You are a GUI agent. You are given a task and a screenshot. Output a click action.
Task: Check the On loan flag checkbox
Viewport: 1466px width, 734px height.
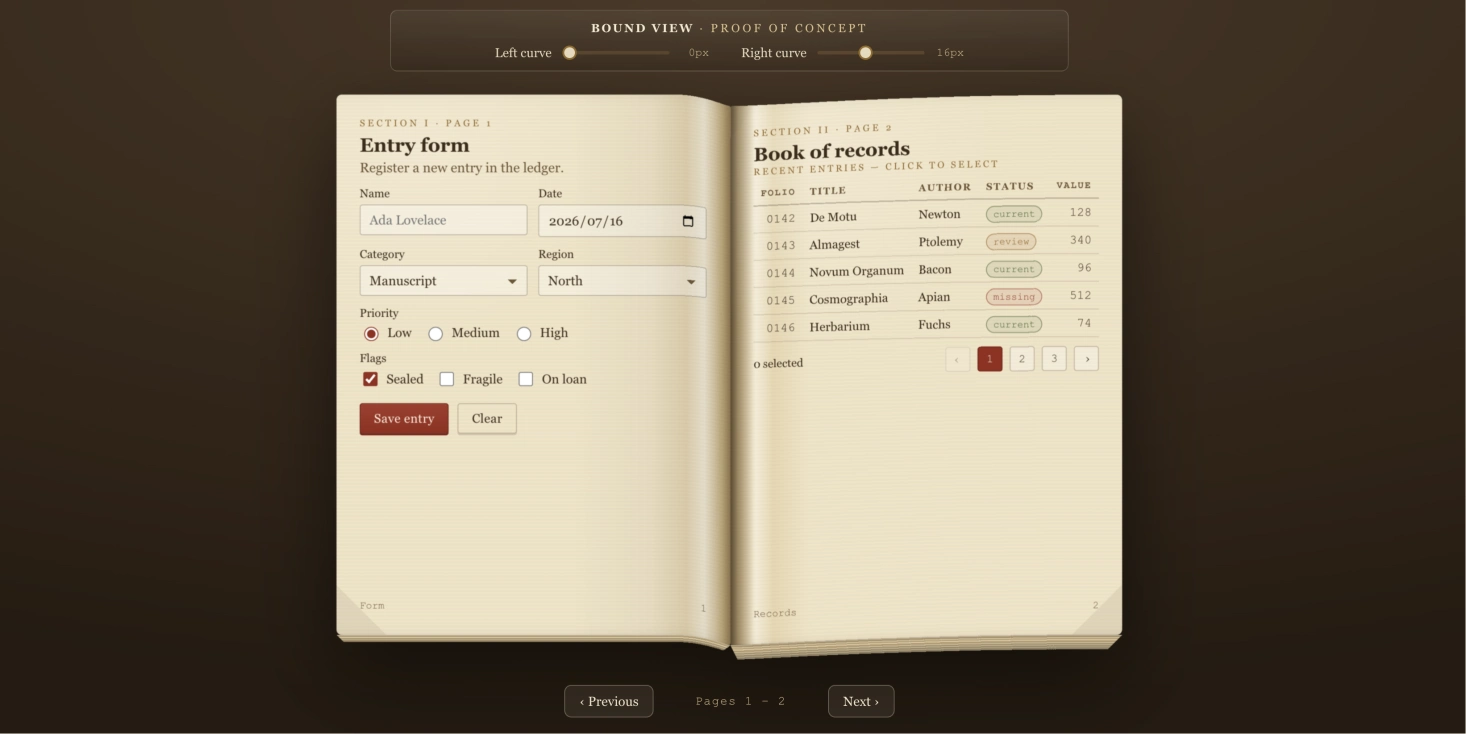526,379
